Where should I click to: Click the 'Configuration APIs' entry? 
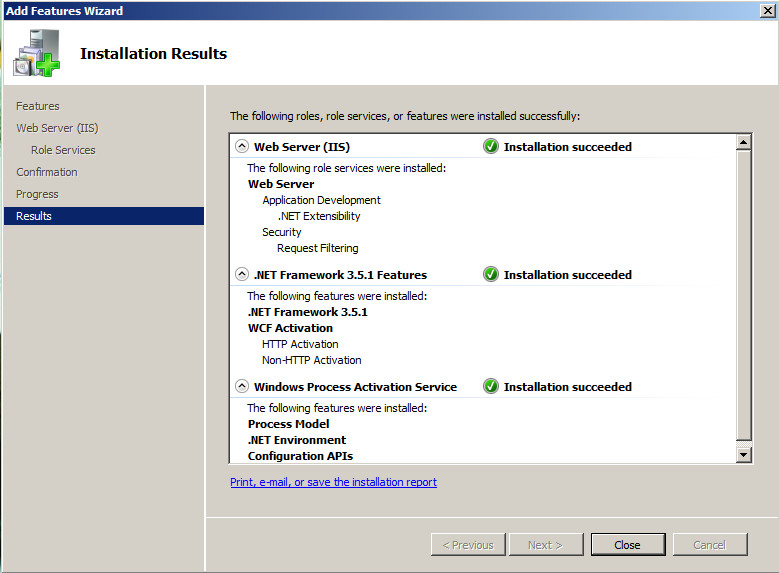(301, 456)
